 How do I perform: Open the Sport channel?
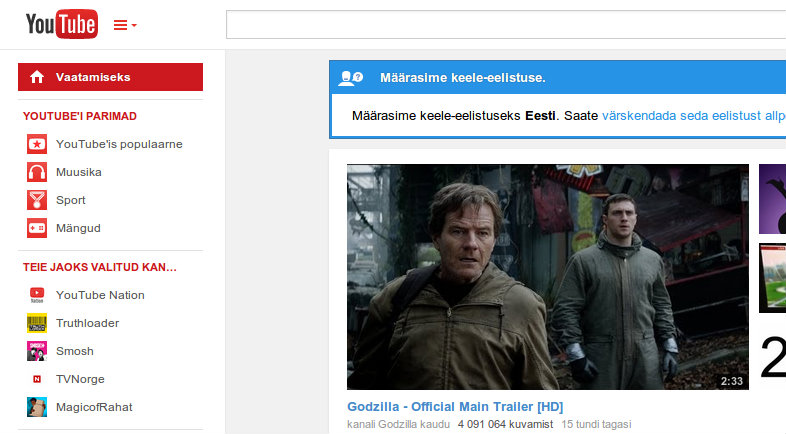(71, 200)
